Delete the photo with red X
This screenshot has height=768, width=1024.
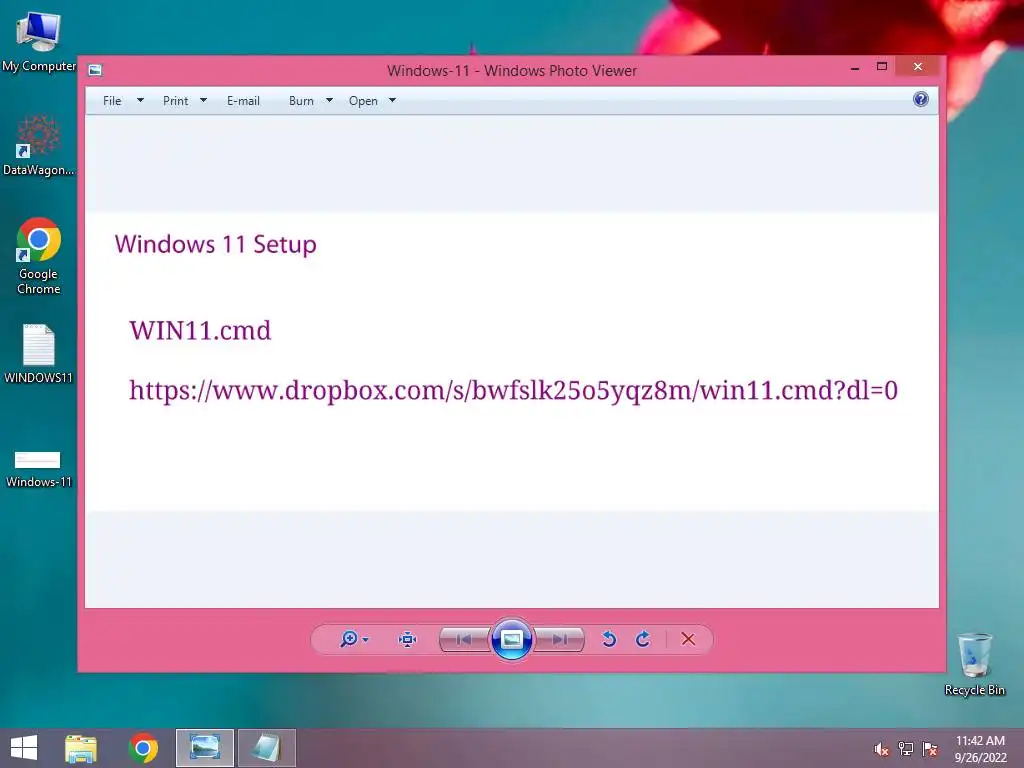688,639
